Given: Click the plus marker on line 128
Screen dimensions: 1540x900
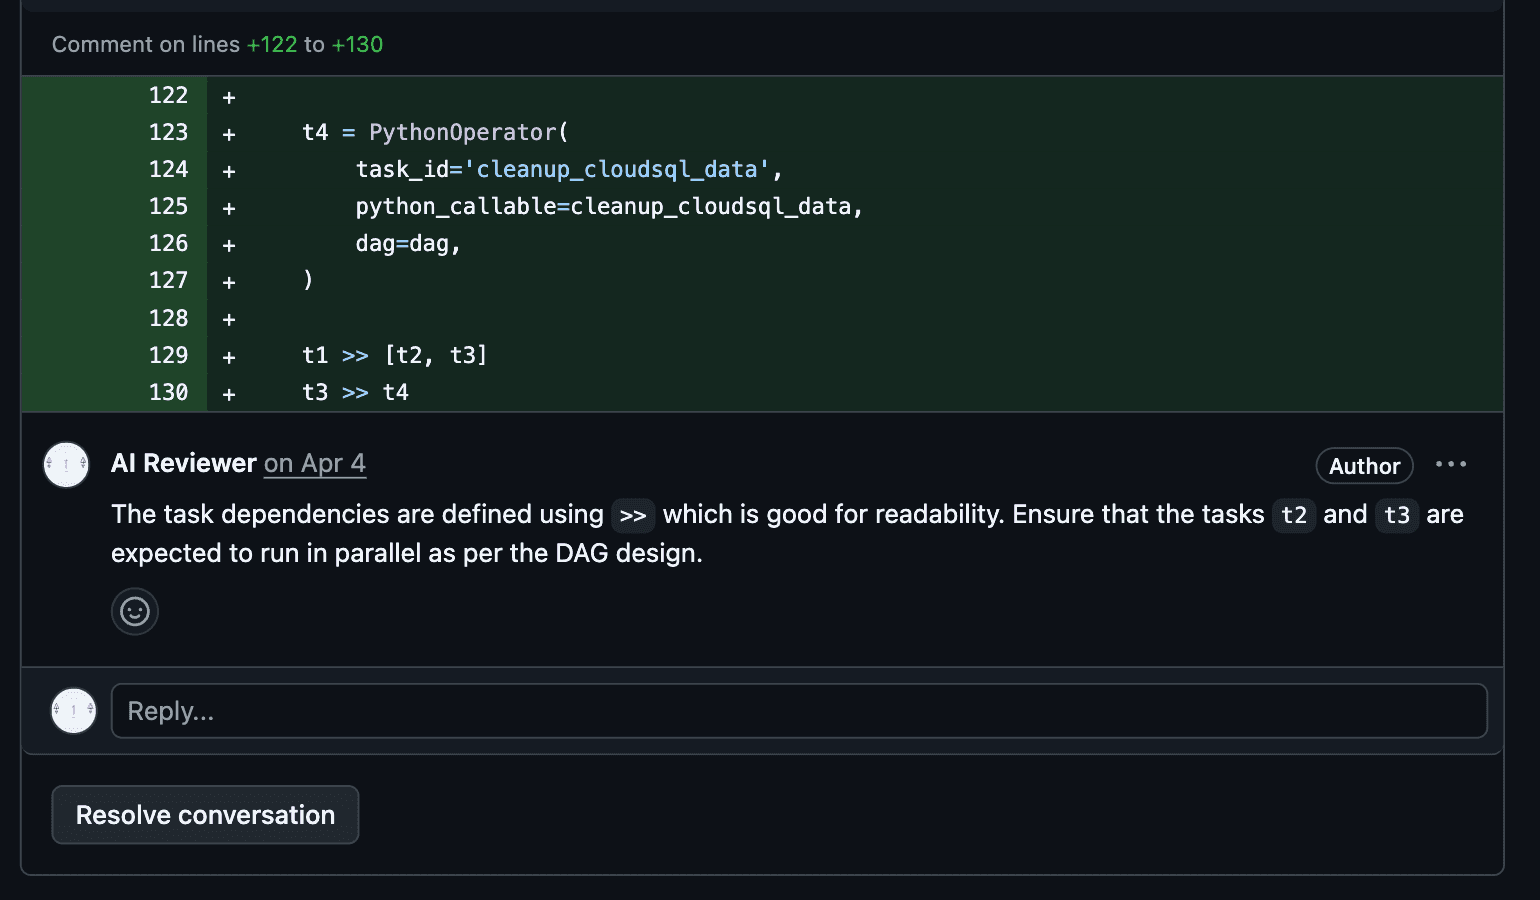Looking at the screenshot, I should point(229,320).
